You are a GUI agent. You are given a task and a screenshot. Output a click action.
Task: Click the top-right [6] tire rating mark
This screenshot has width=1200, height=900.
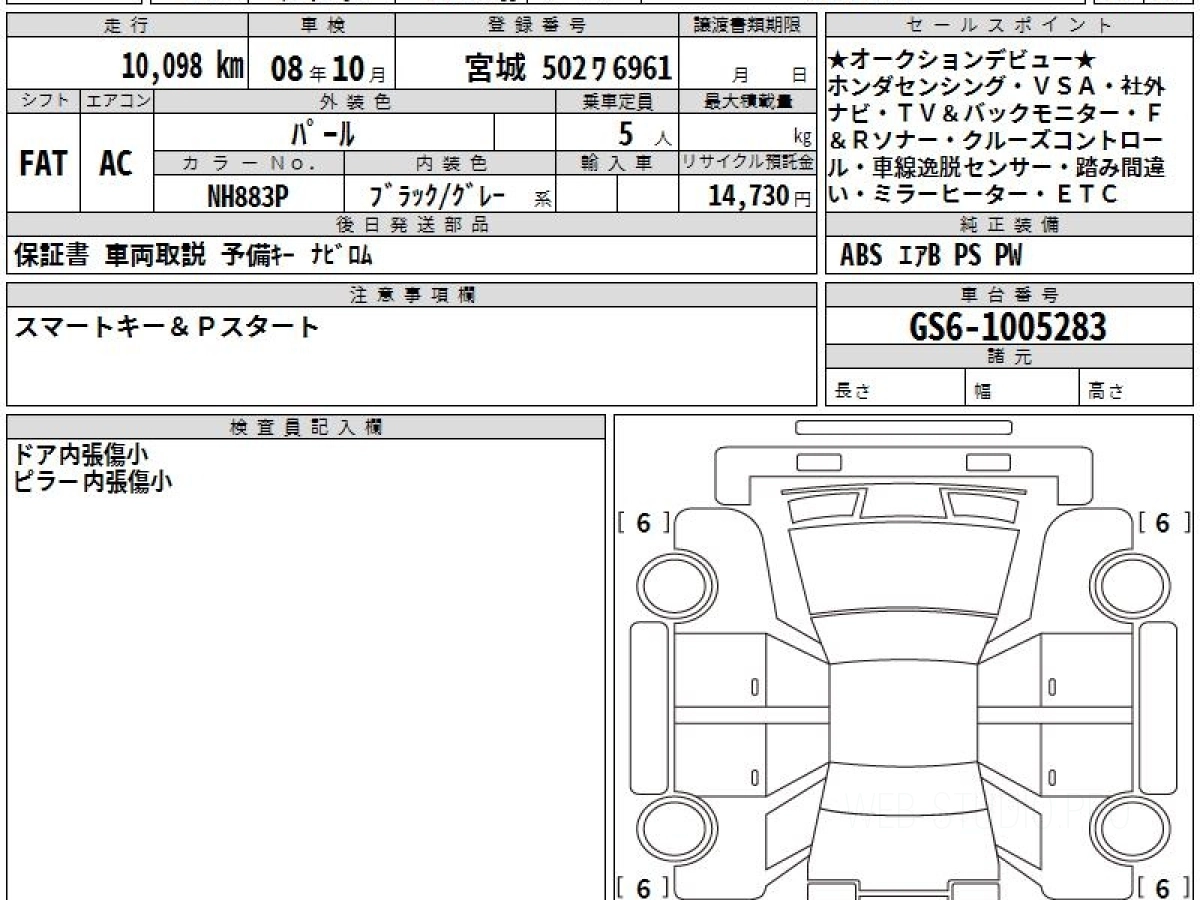tap(1162, 522)
